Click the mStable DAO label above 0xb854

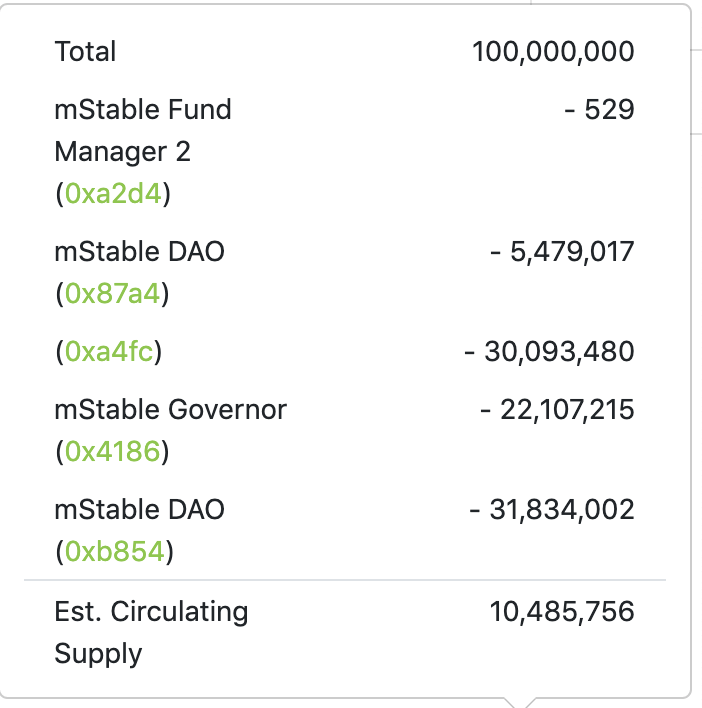pos(139,509)
